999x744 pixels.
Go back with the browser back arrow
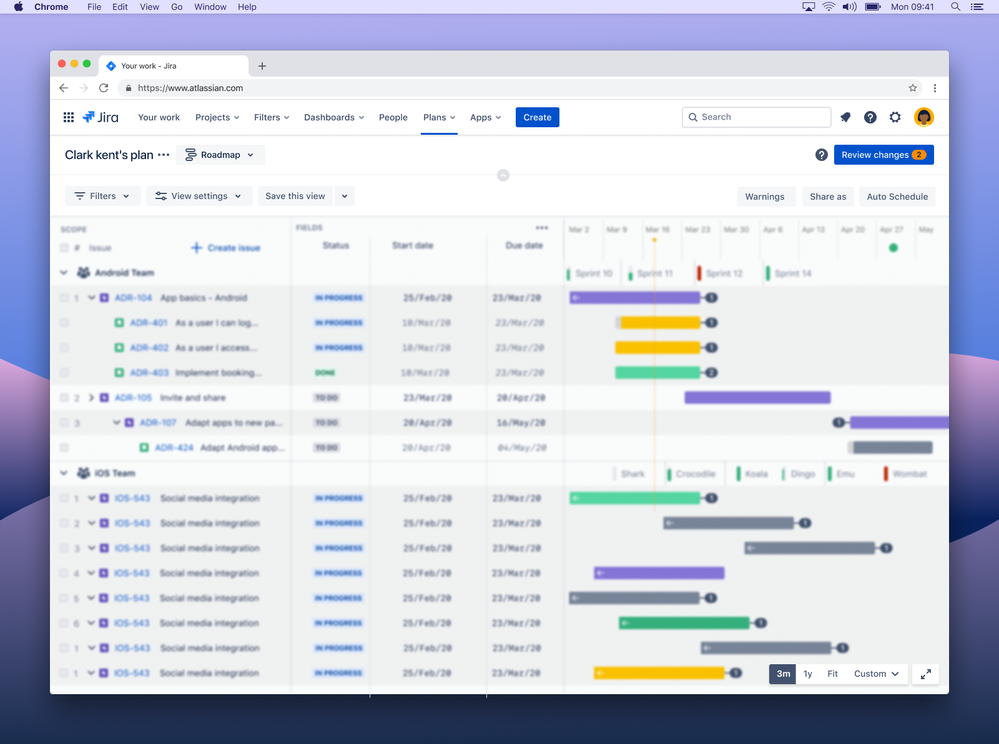coord(64,88)
